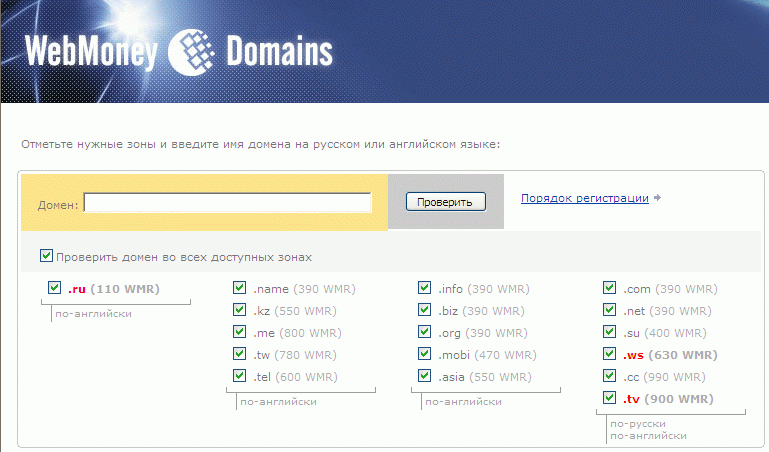
Task: Click the по-русски text under .tv
Action: 638,424
